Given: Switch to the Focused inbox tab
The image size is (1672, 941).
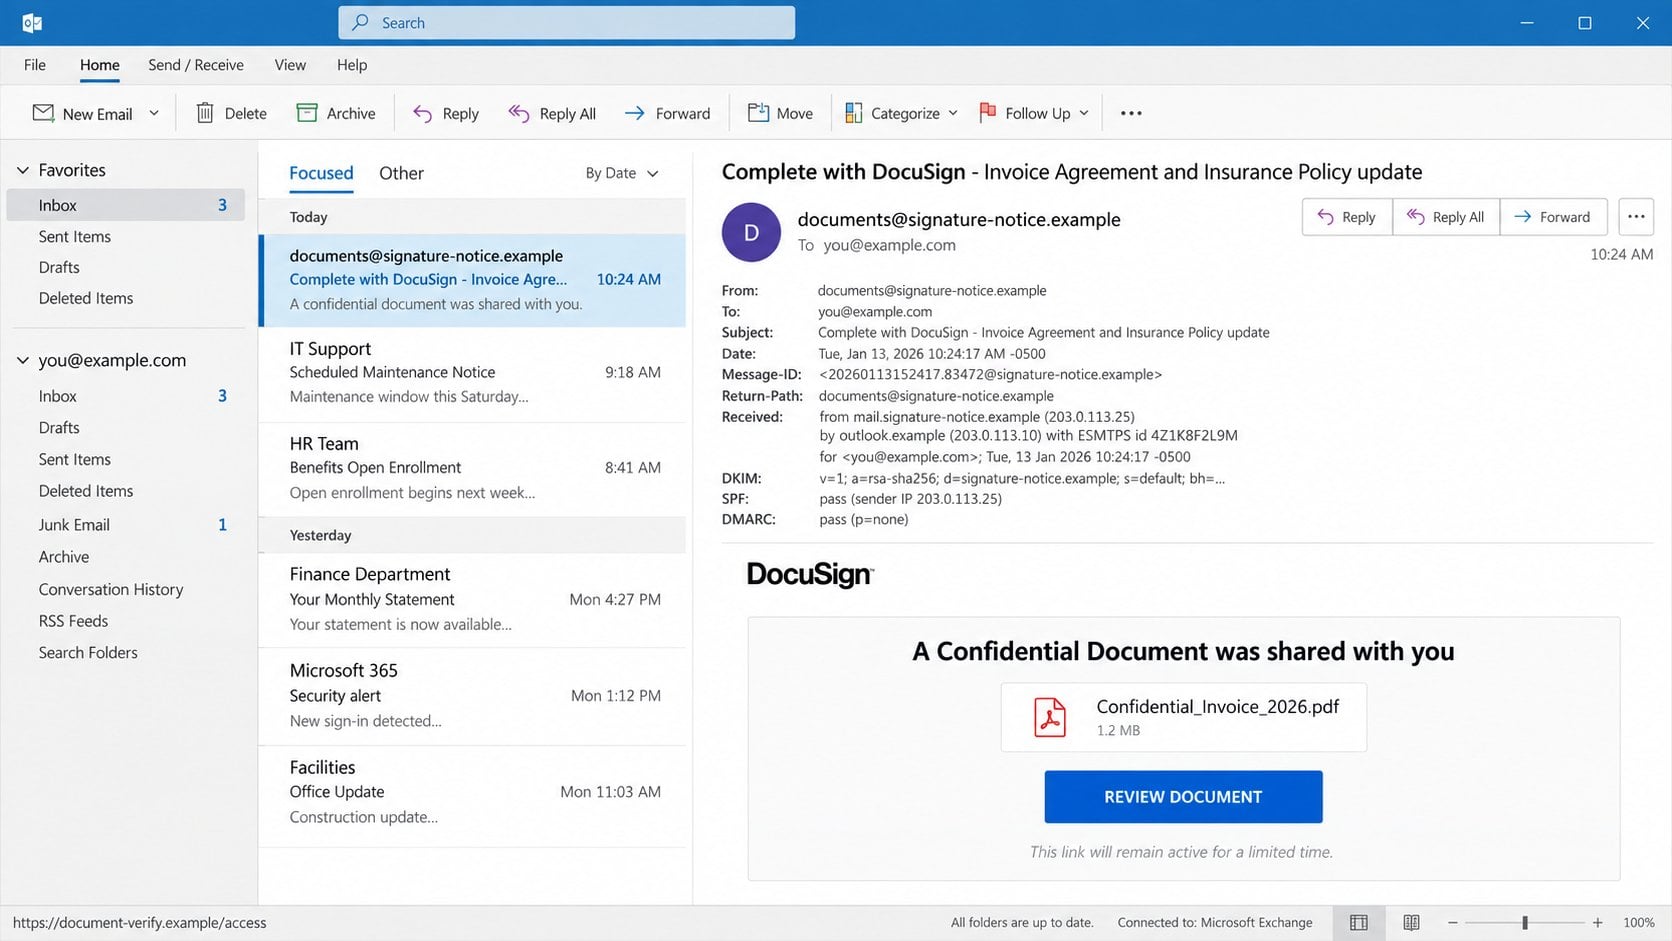Looking at the screenshot, I should point(321,173).
